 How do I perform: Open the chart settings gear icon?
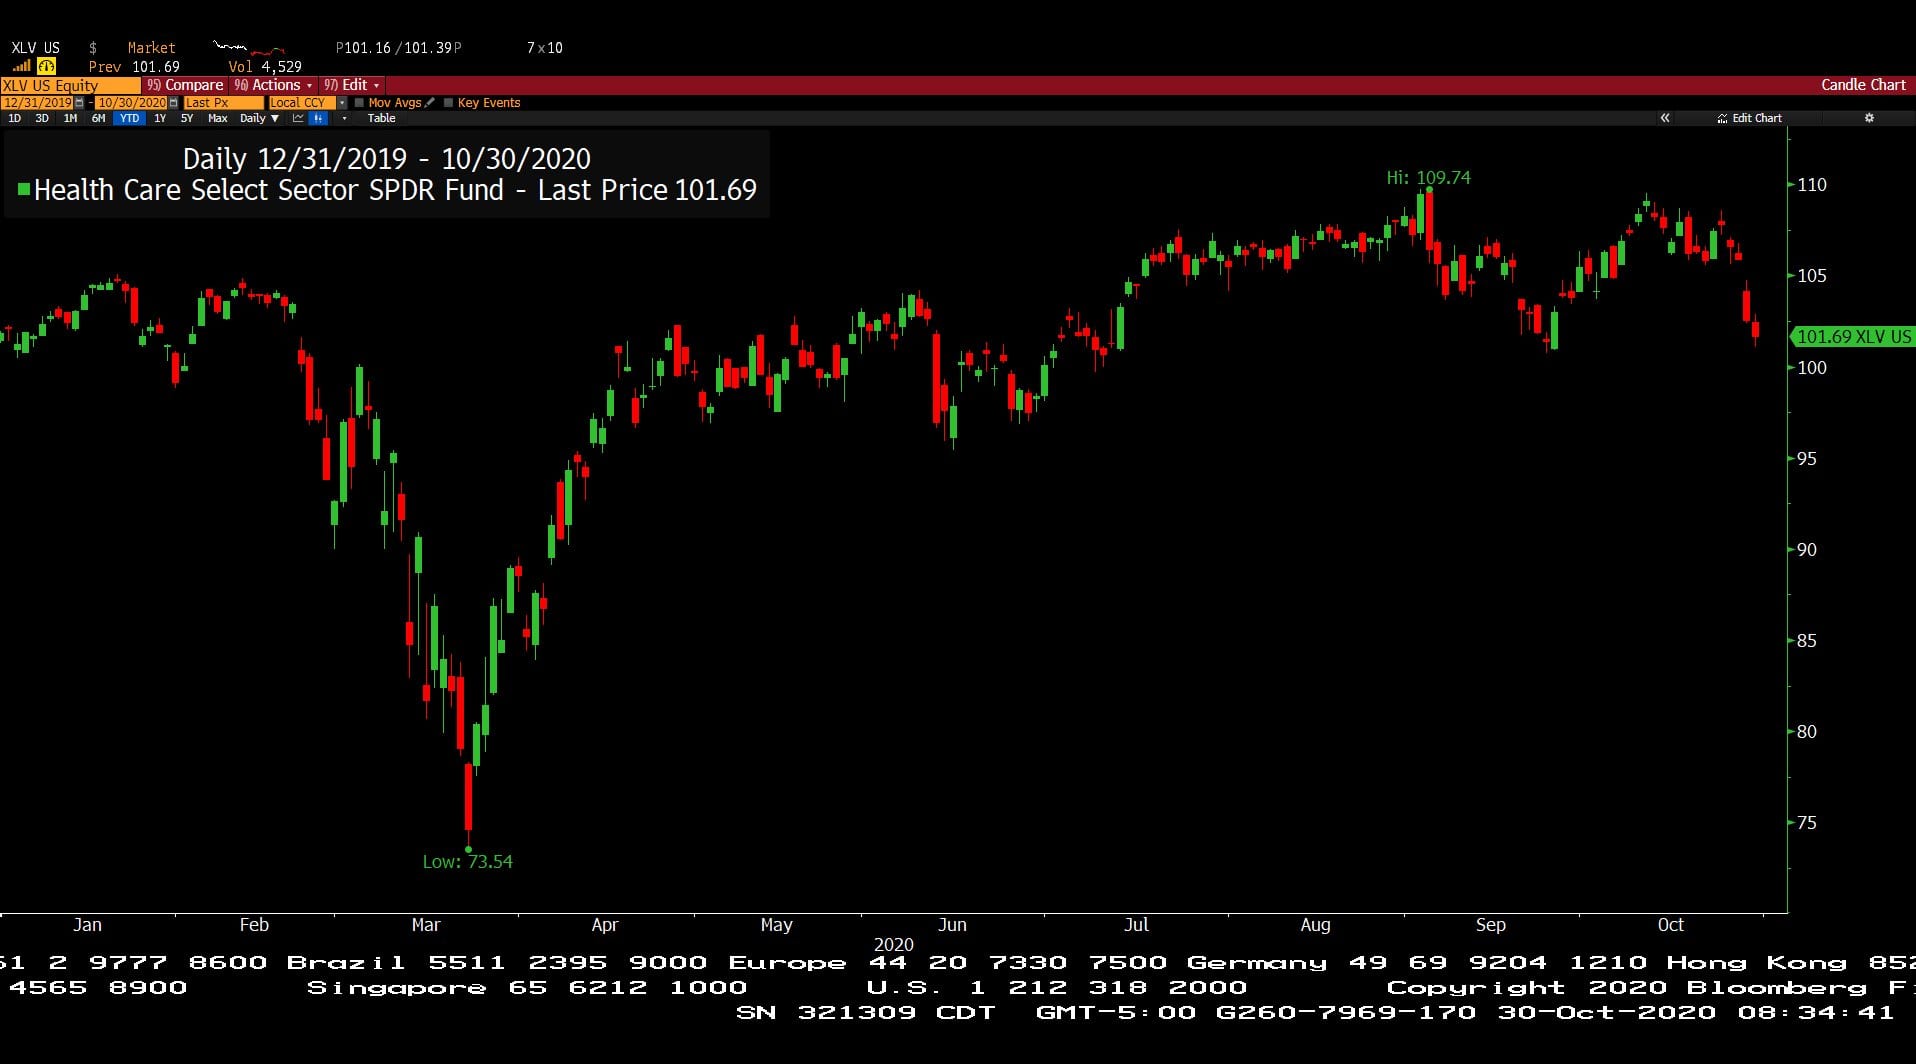click(1869, 118)
